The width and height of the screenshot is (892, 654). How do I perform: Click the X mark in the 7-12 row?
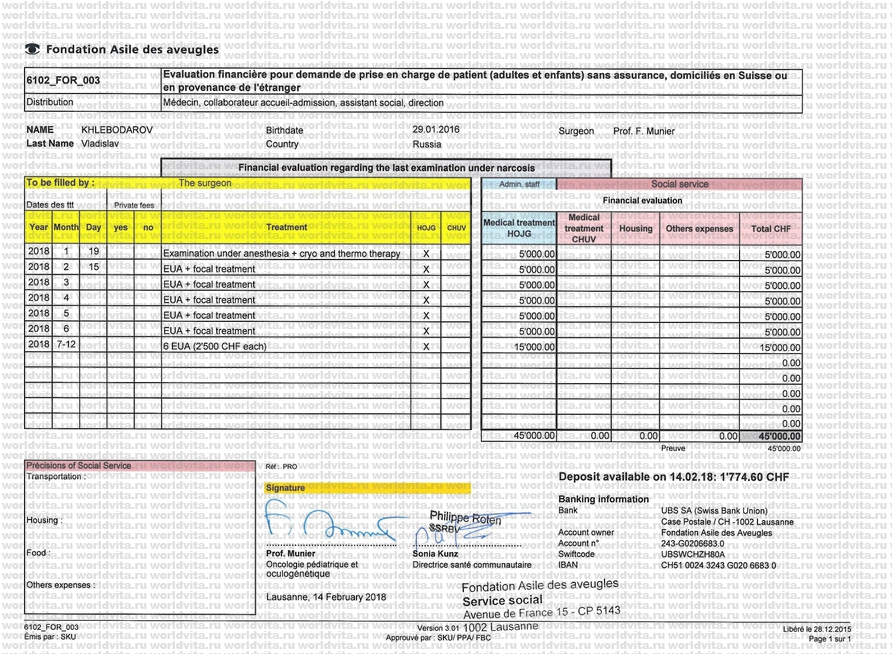click(x=426, y=346)
